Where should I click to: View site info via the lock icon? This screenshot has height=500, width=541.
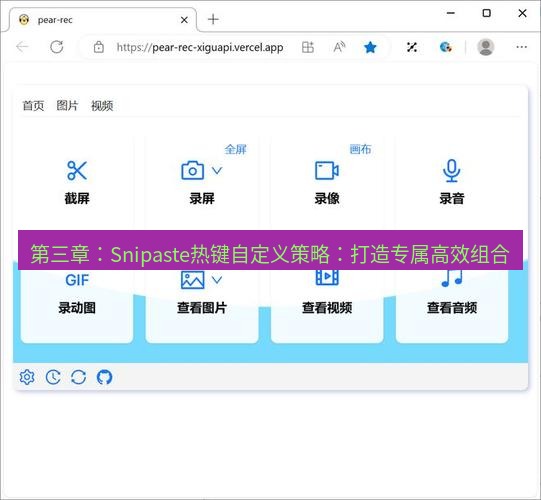point(99,47)
